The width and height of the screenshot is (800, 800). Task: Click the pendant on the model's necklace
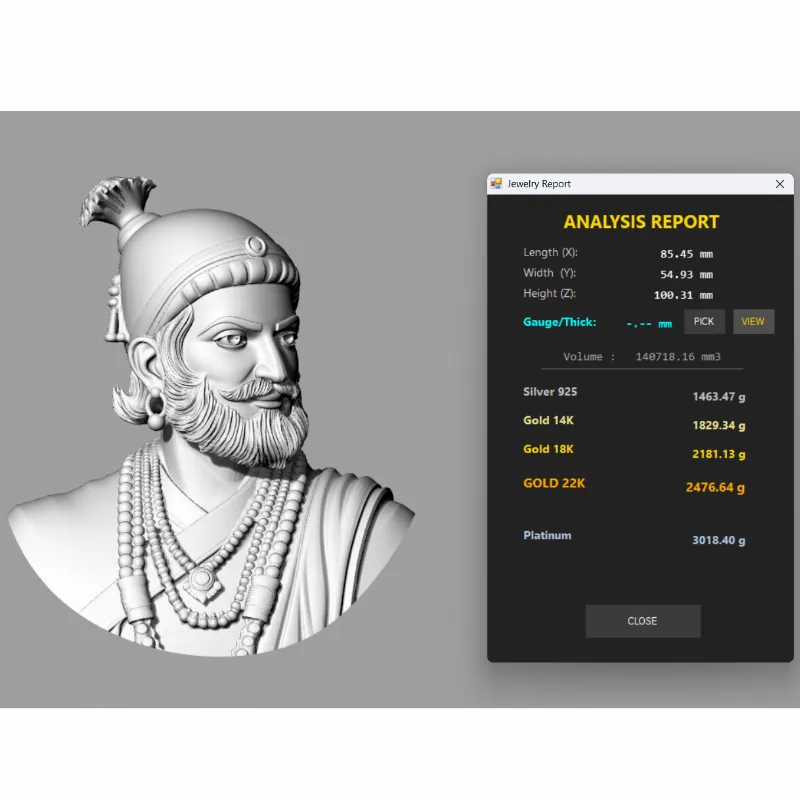(203, 578)
